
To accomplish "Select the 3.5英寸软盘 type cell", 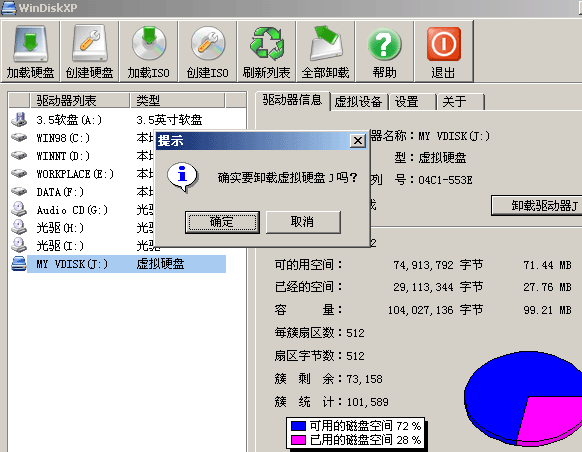I will point(169,120).
